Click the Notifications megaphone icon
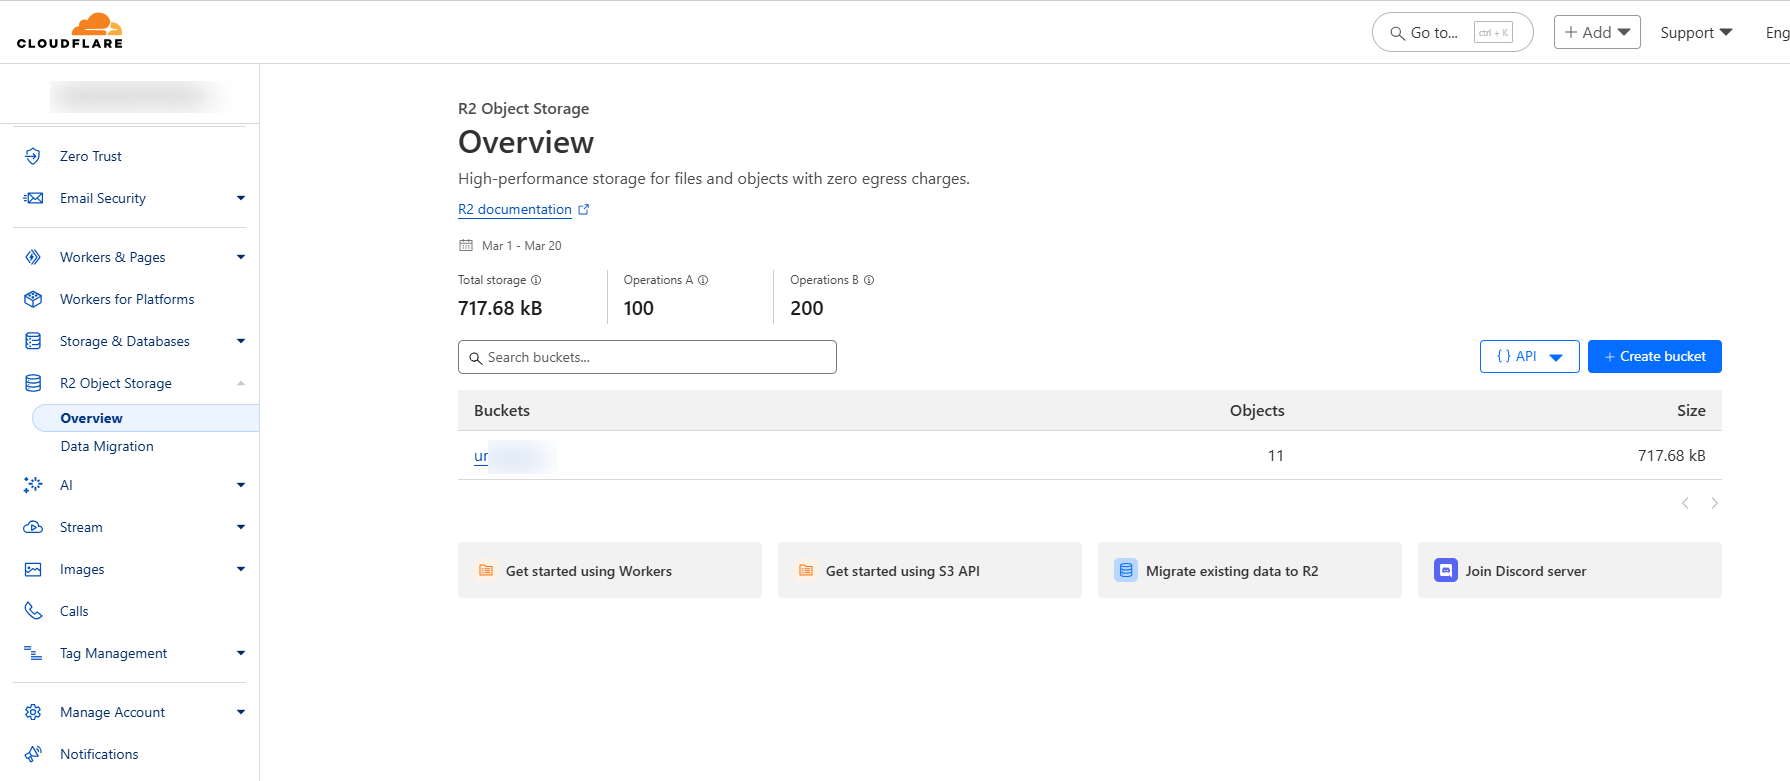This screenshot has width=1790, height=781. (33, 754)
